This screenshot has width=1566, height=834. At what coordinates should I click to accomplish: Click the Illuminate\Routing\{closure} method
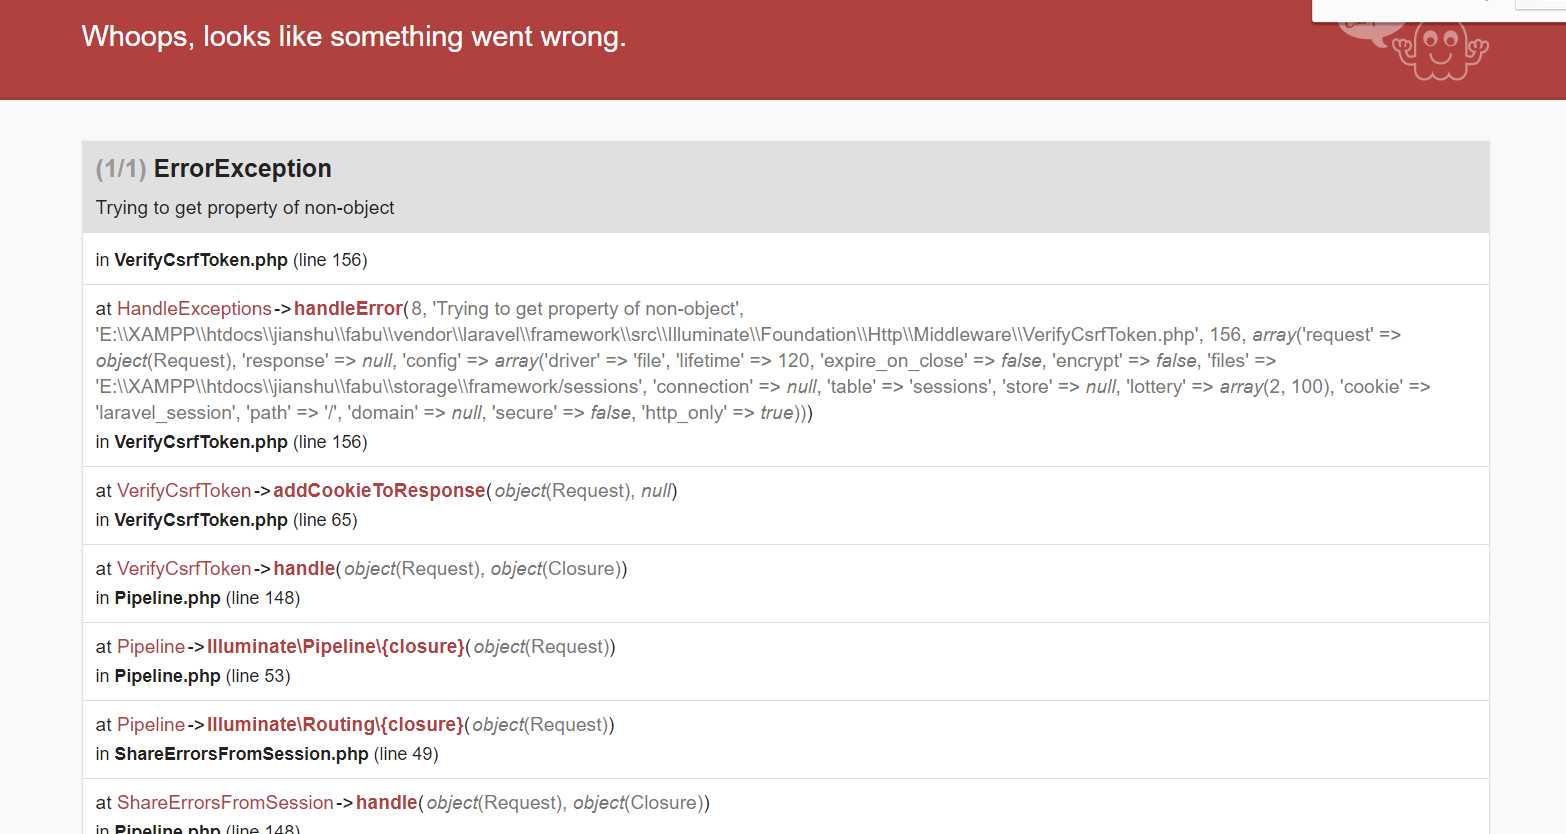click(335, 725)
